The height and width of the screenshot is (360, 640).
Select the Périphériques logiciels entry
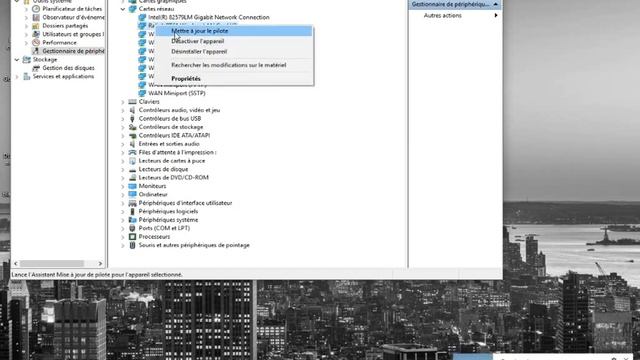click(x=168, y=211)
